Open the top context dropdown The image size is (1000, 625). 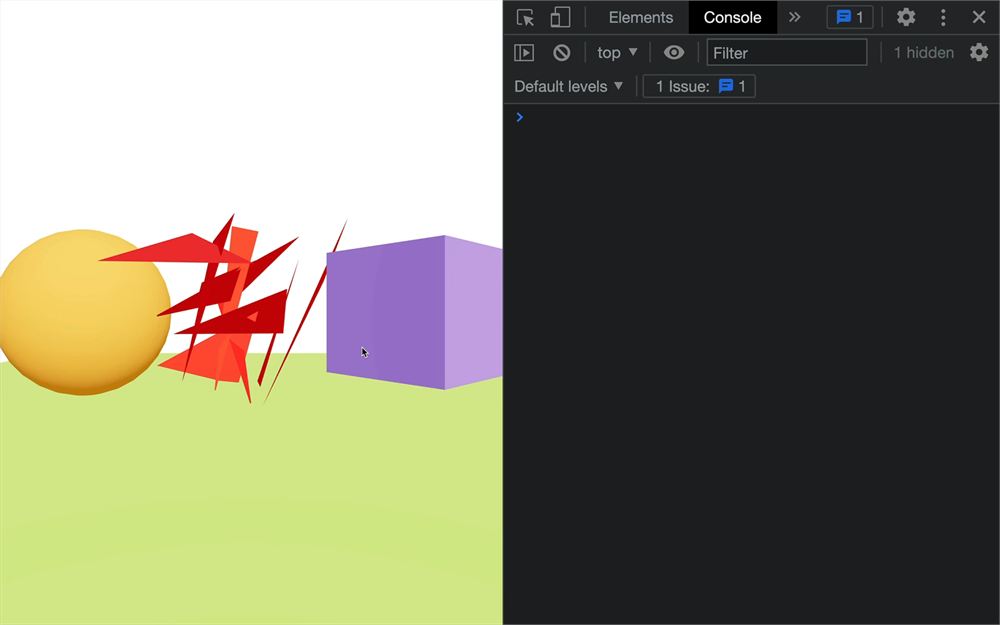coord(617,52)
